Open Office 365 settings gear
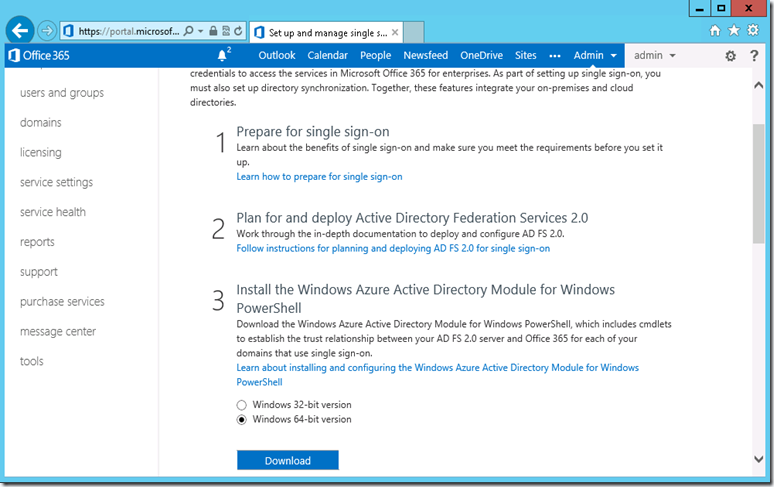This screenshot has height=487, width=774. tap(731, 56)
